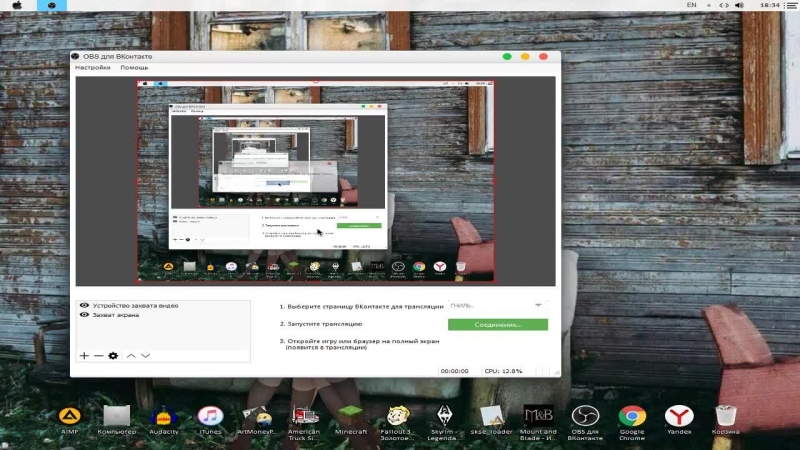Image resolution: width=800 pixels, height=450 pixels.
Task: Launch ArtMoney from the dock
Action: [x=257, y=420]
